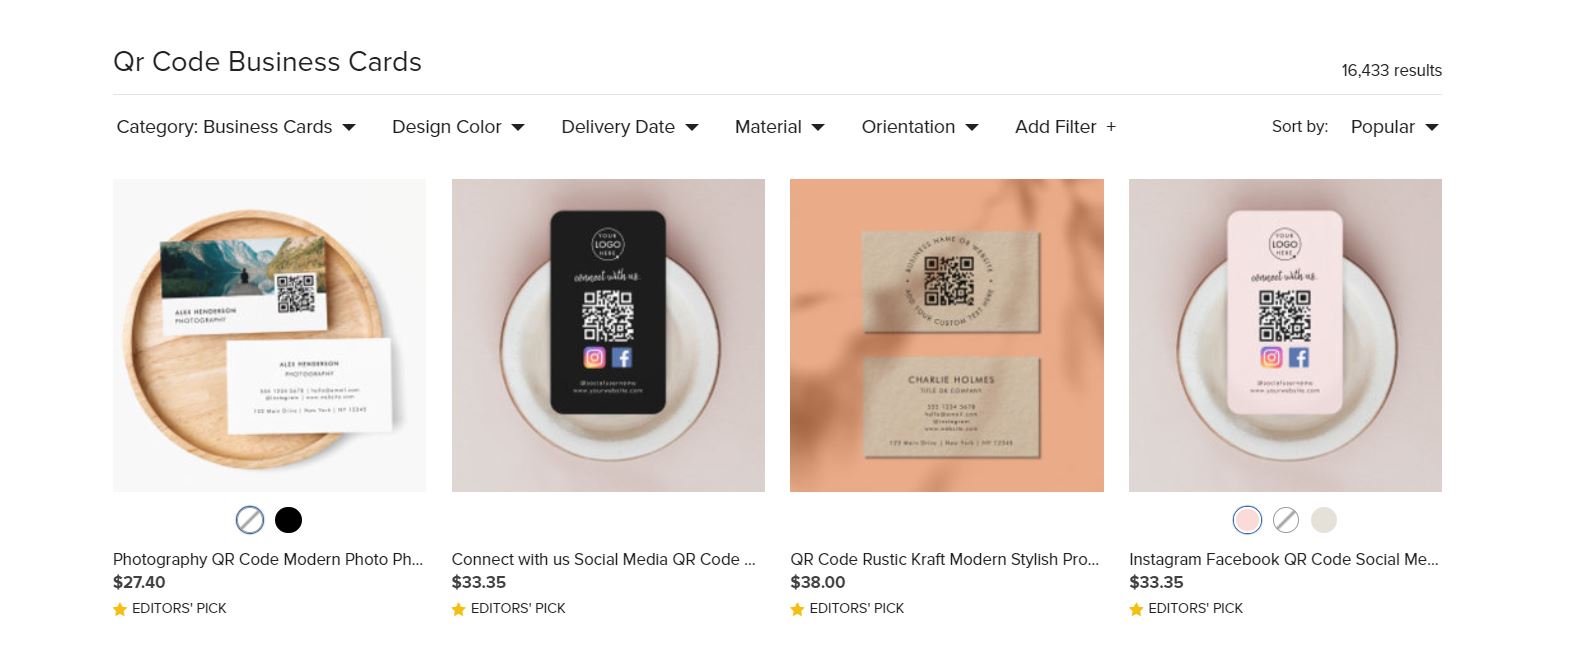This screenshot has width=1576, height=666.
Task: Select the beige swatch under the Instagram Facebook card
Action: coord(1324,520)
